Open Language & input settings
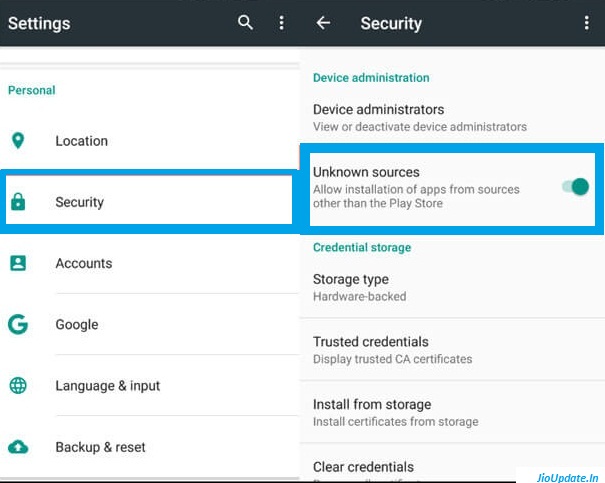The image size is (605, 483). pos(108,385)
